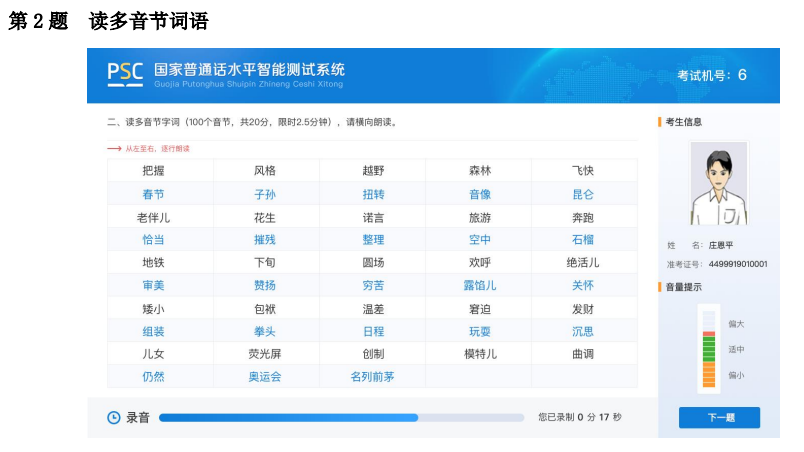Click the exam ticket number 4499919010001
804x452 pixels.
click(738, 264)
